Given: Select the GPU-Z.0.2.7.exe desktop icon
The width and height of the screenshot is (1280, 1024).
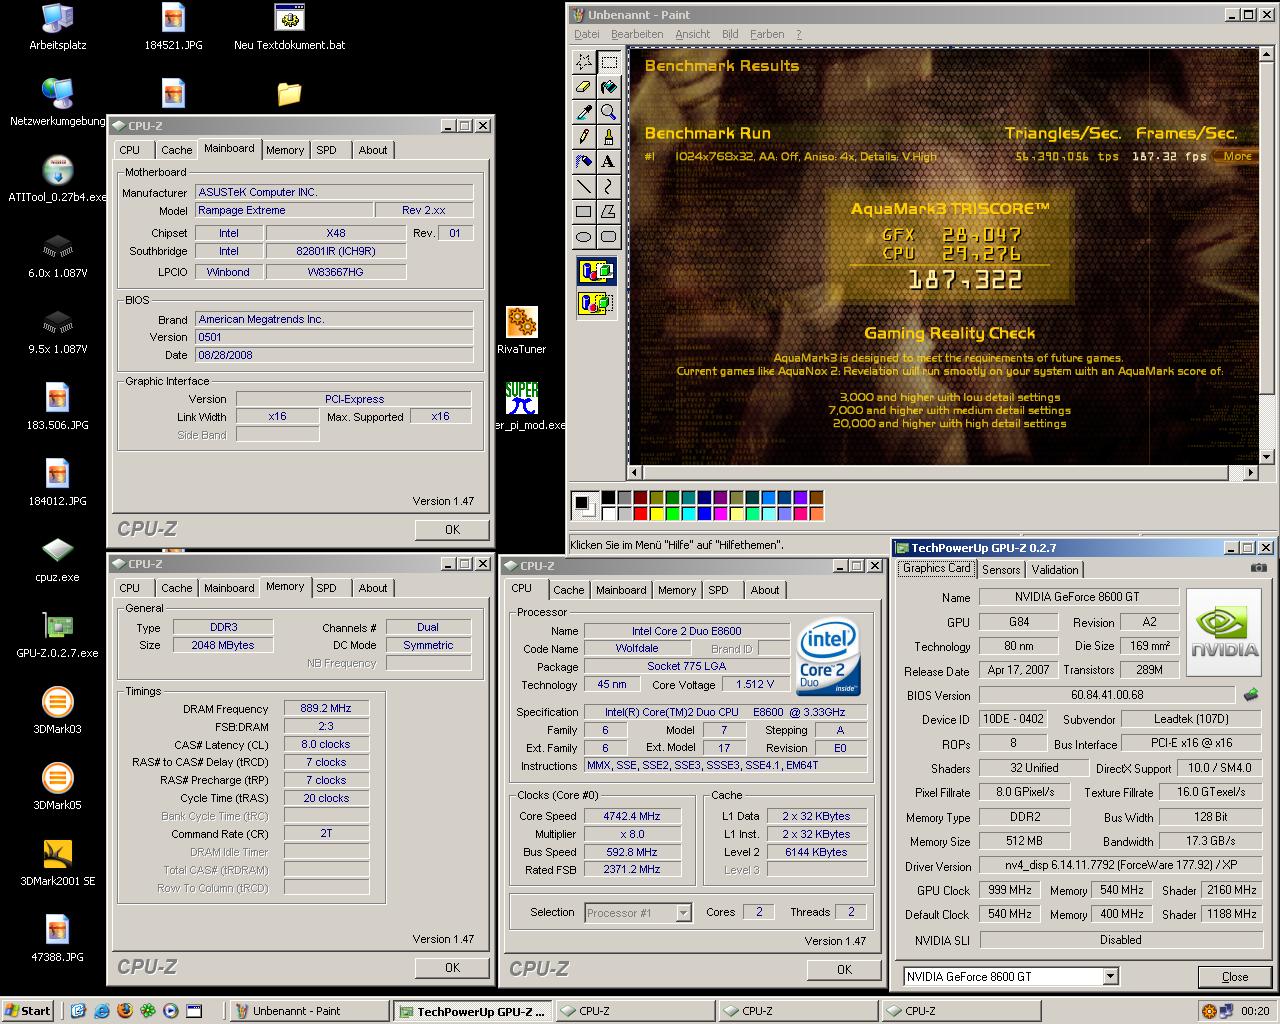Looking at the screenshot, I should click(x=57, y=635).
